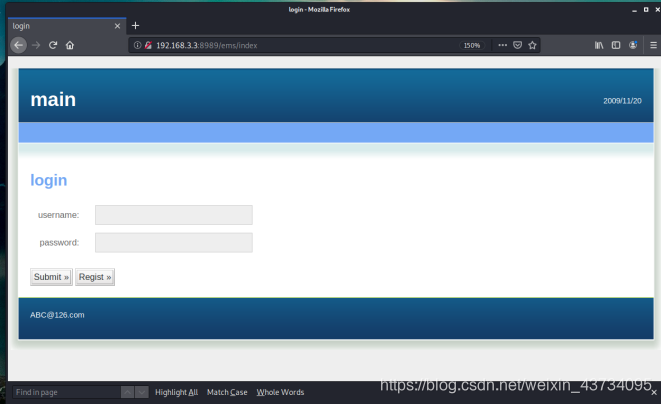
Task: Open the Firefox hamburger menu
Action: [x=653, y=45]
